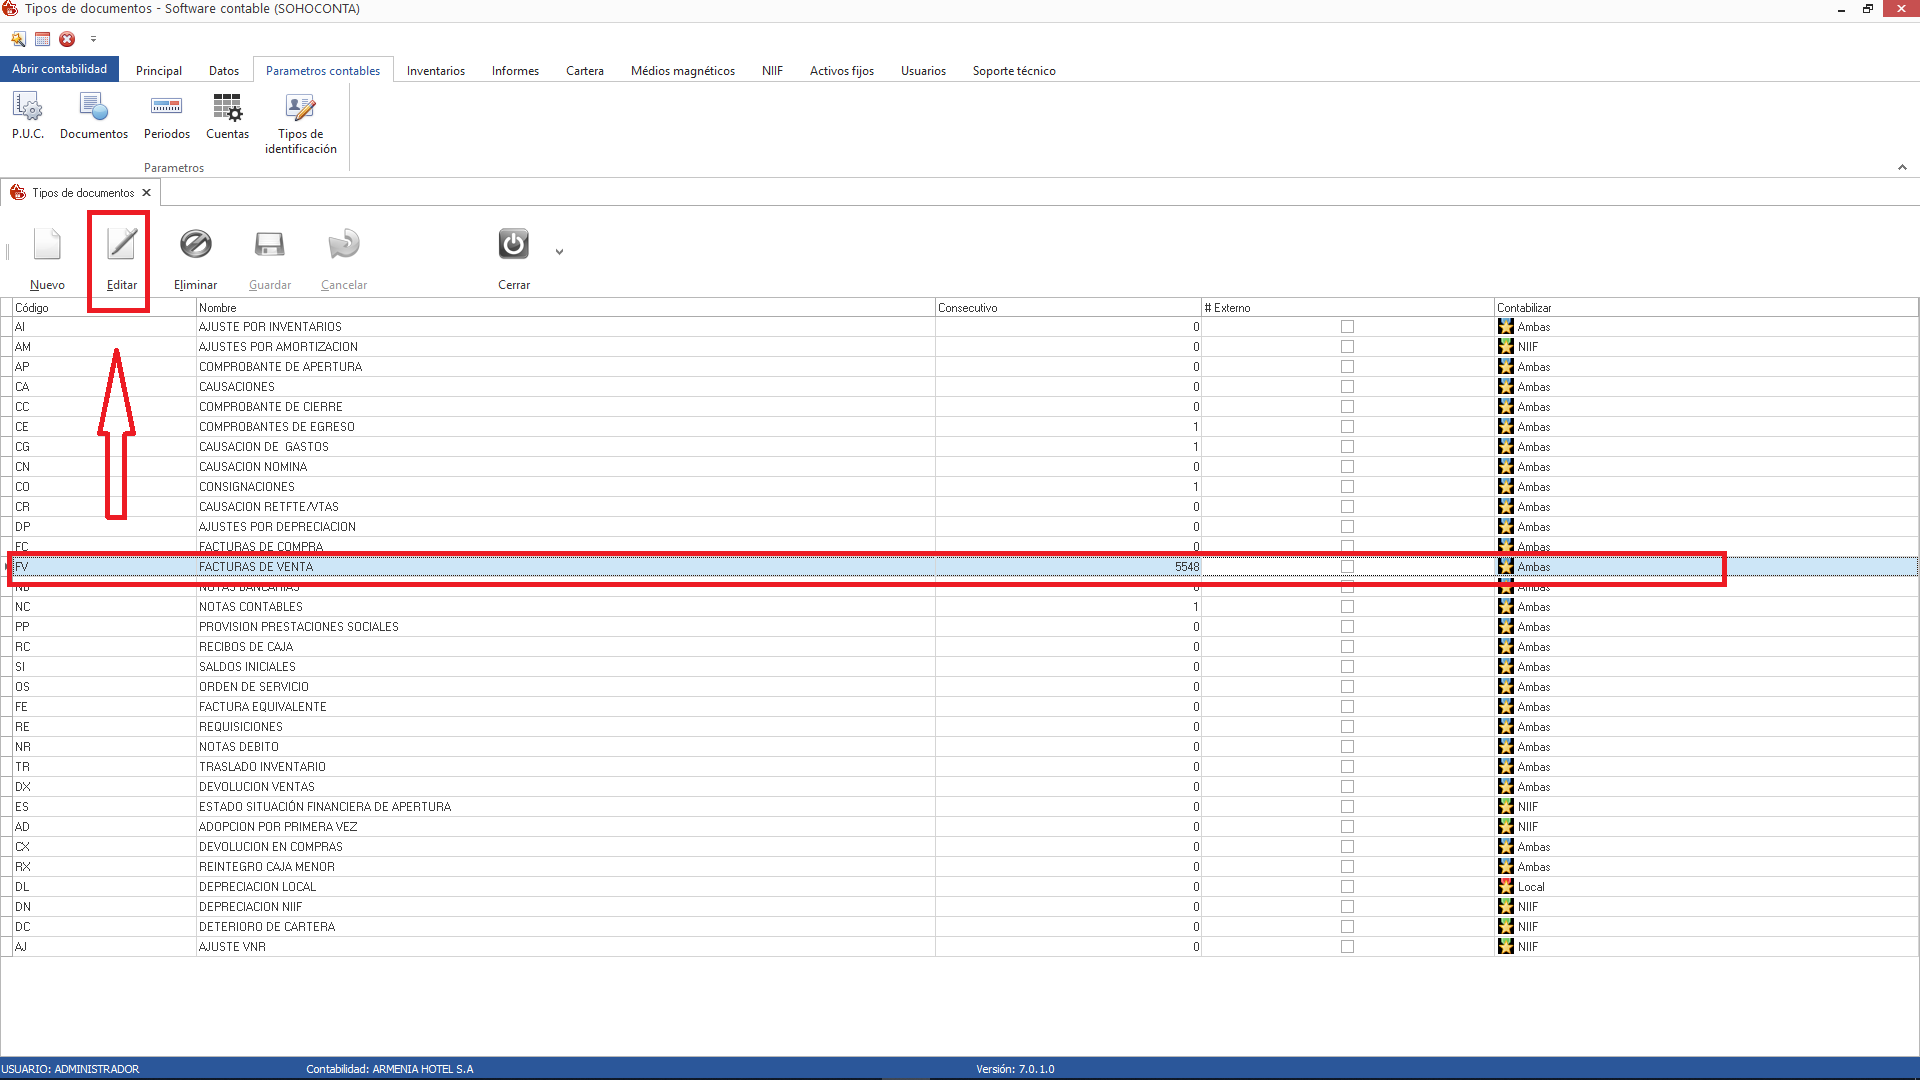
Task: Collapse the ribbon using the chevron
Action: tap(1902, 167)
